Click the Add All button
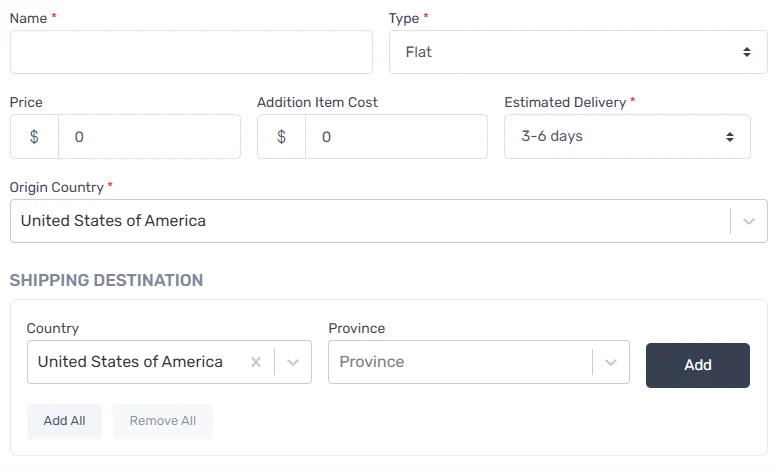Image resolution: width=778 pixels, height=474 pixels. pos(64,421)
